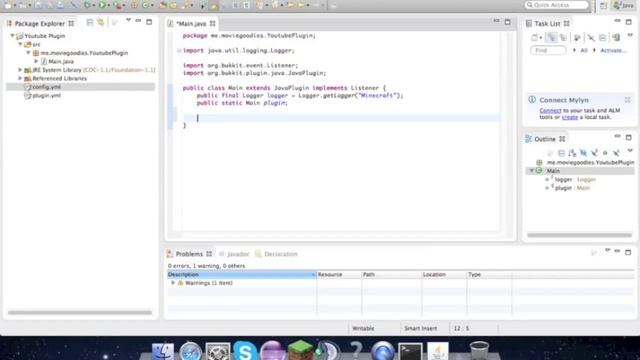Click the New Java Package toolbar icon
640x360 pixels.
[134, 5]
